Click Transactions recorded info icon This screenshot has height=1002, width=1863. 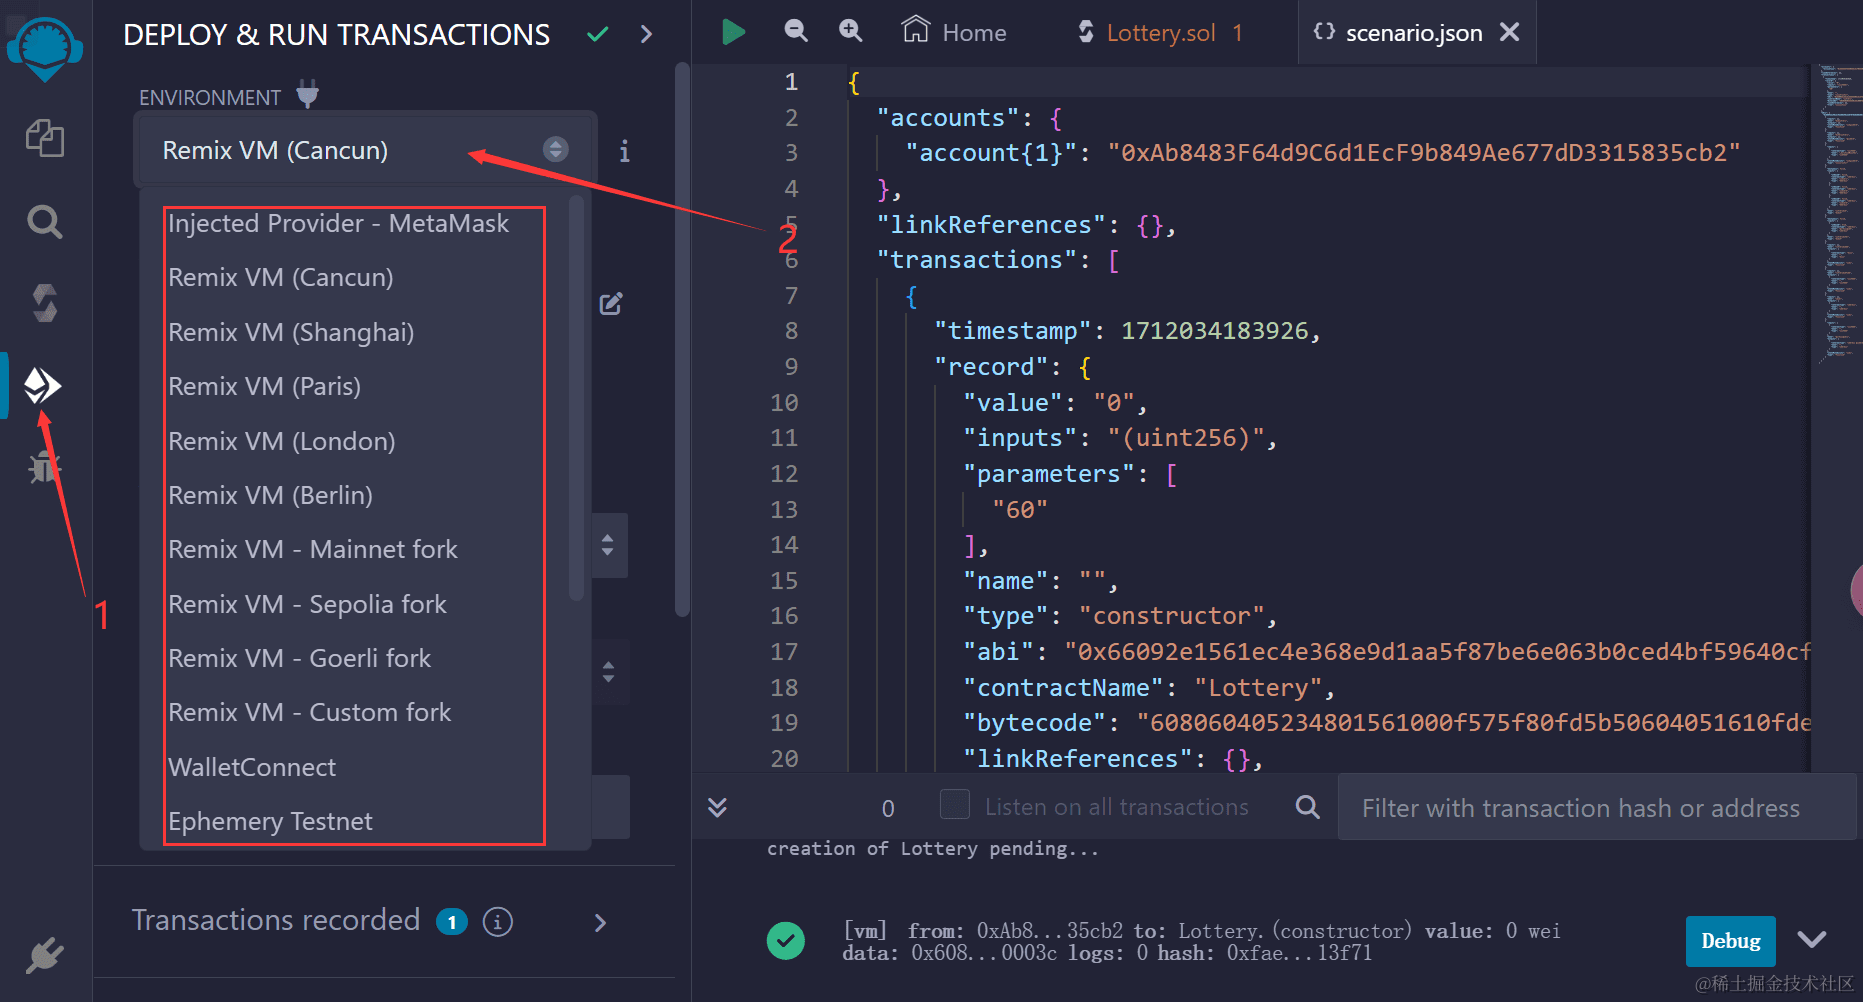497,921
